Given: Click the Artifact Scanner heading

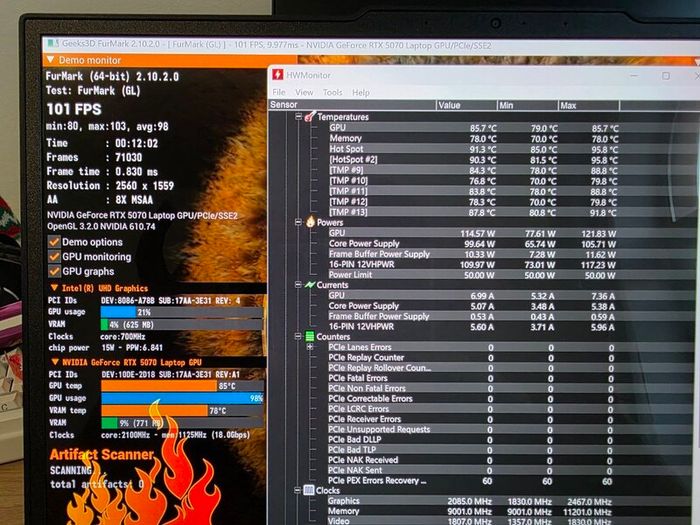Looking at the screenshot, I should point(101,454).
